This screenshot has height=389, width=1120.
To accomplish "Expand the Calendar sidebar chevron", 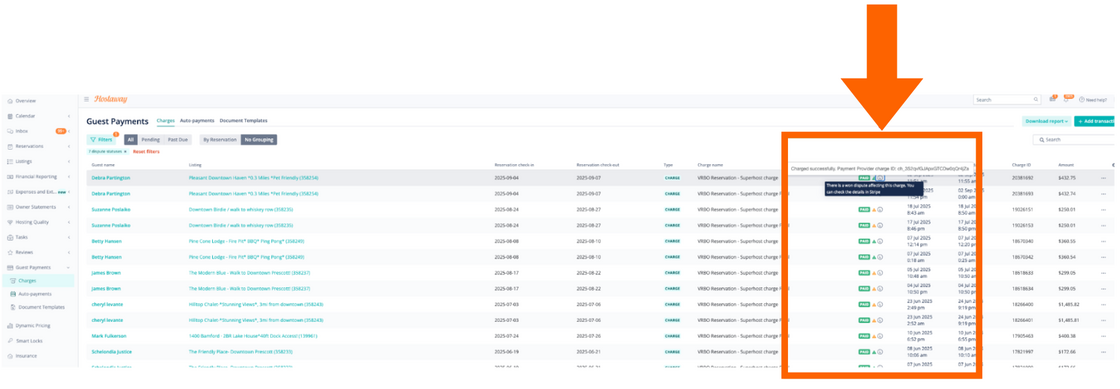I will (x=69, y=116).
